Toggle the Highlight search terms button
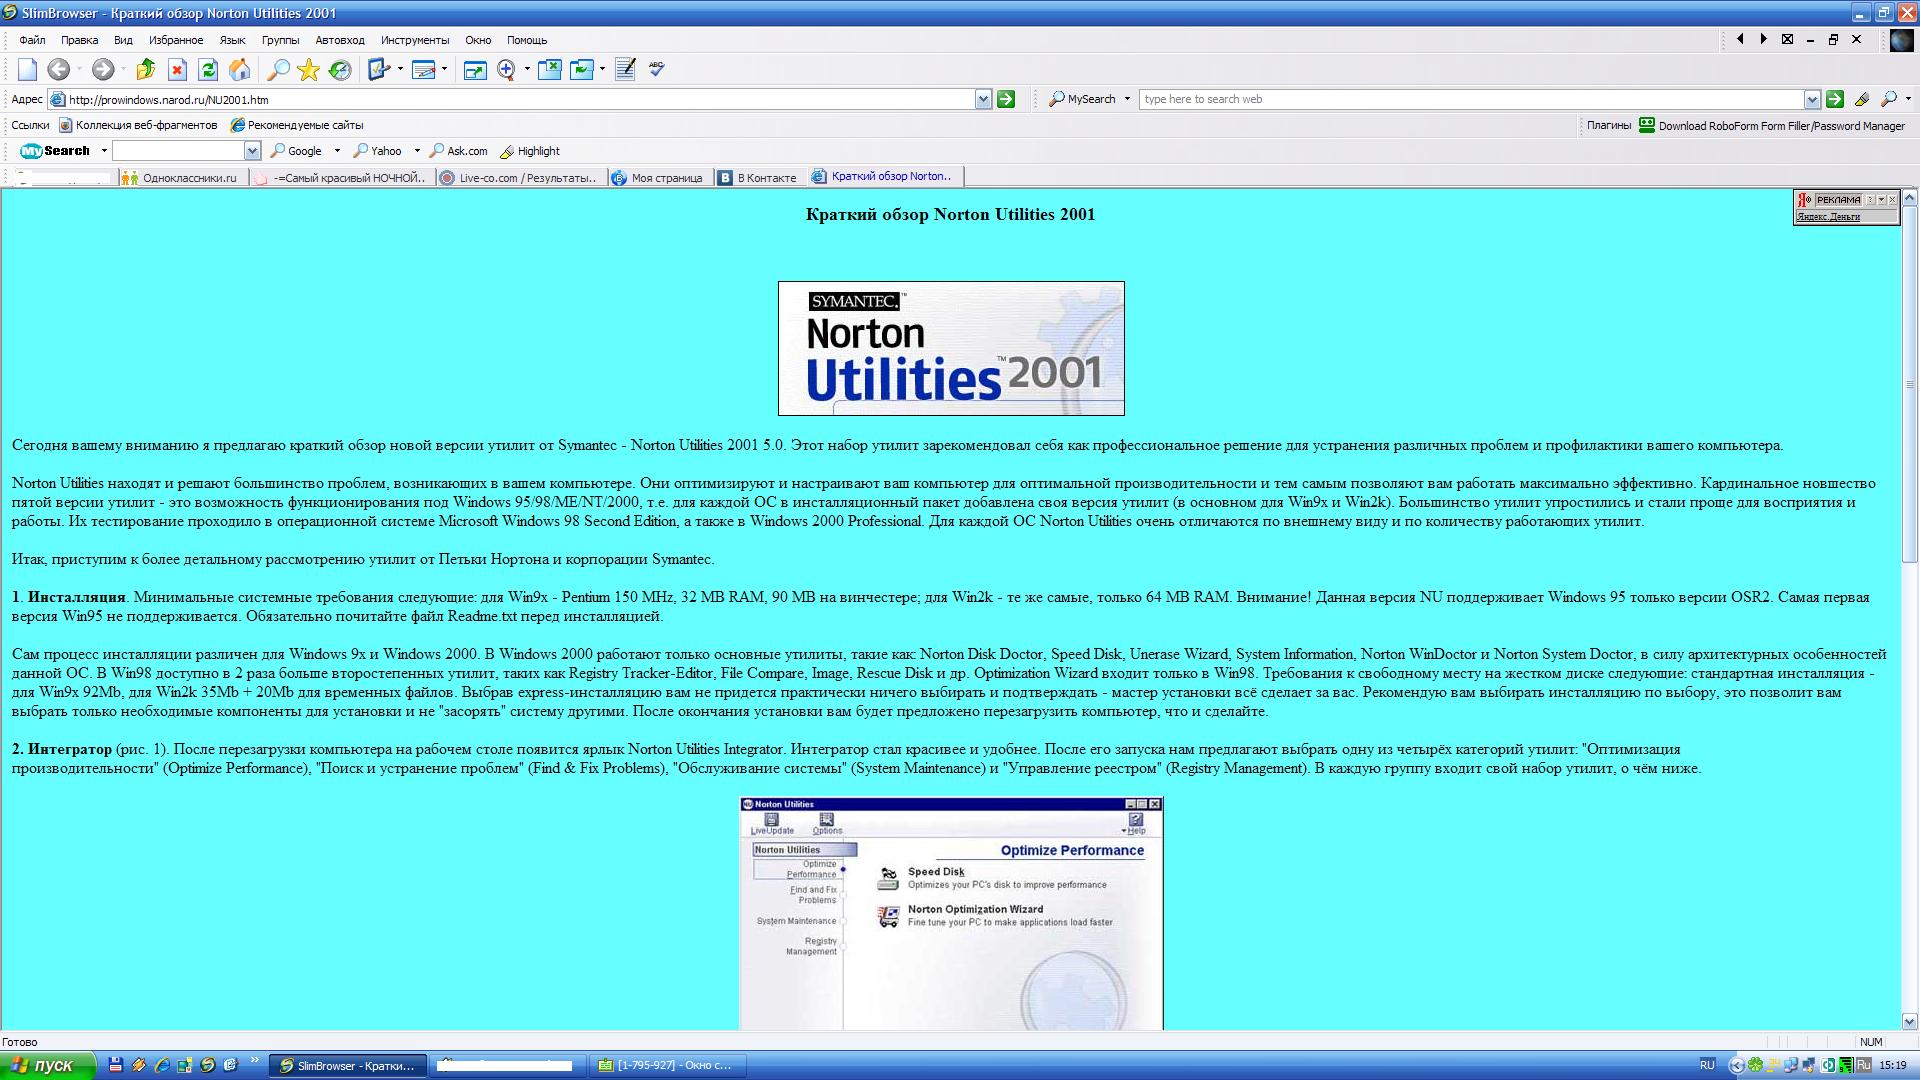The height and width of the screenshot is (1080, 1920). click(530, 151)
